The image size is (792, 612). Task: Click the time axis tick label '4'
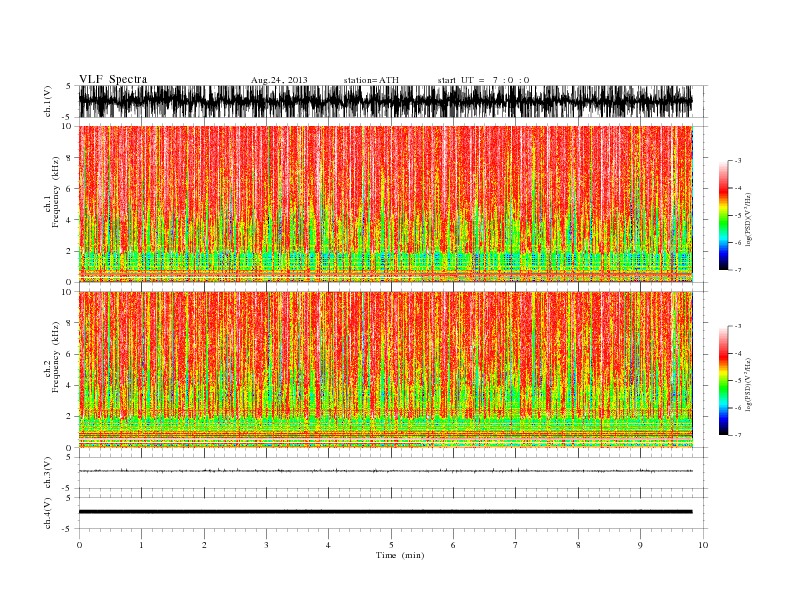tap(328, 545)
